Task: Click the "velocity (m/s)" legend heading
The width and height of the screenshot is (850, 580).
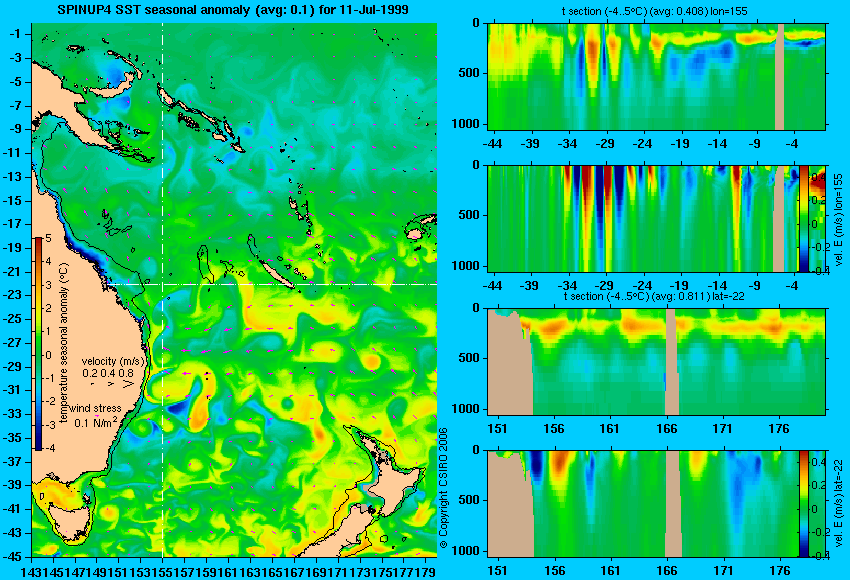Action: coord(113,361)
